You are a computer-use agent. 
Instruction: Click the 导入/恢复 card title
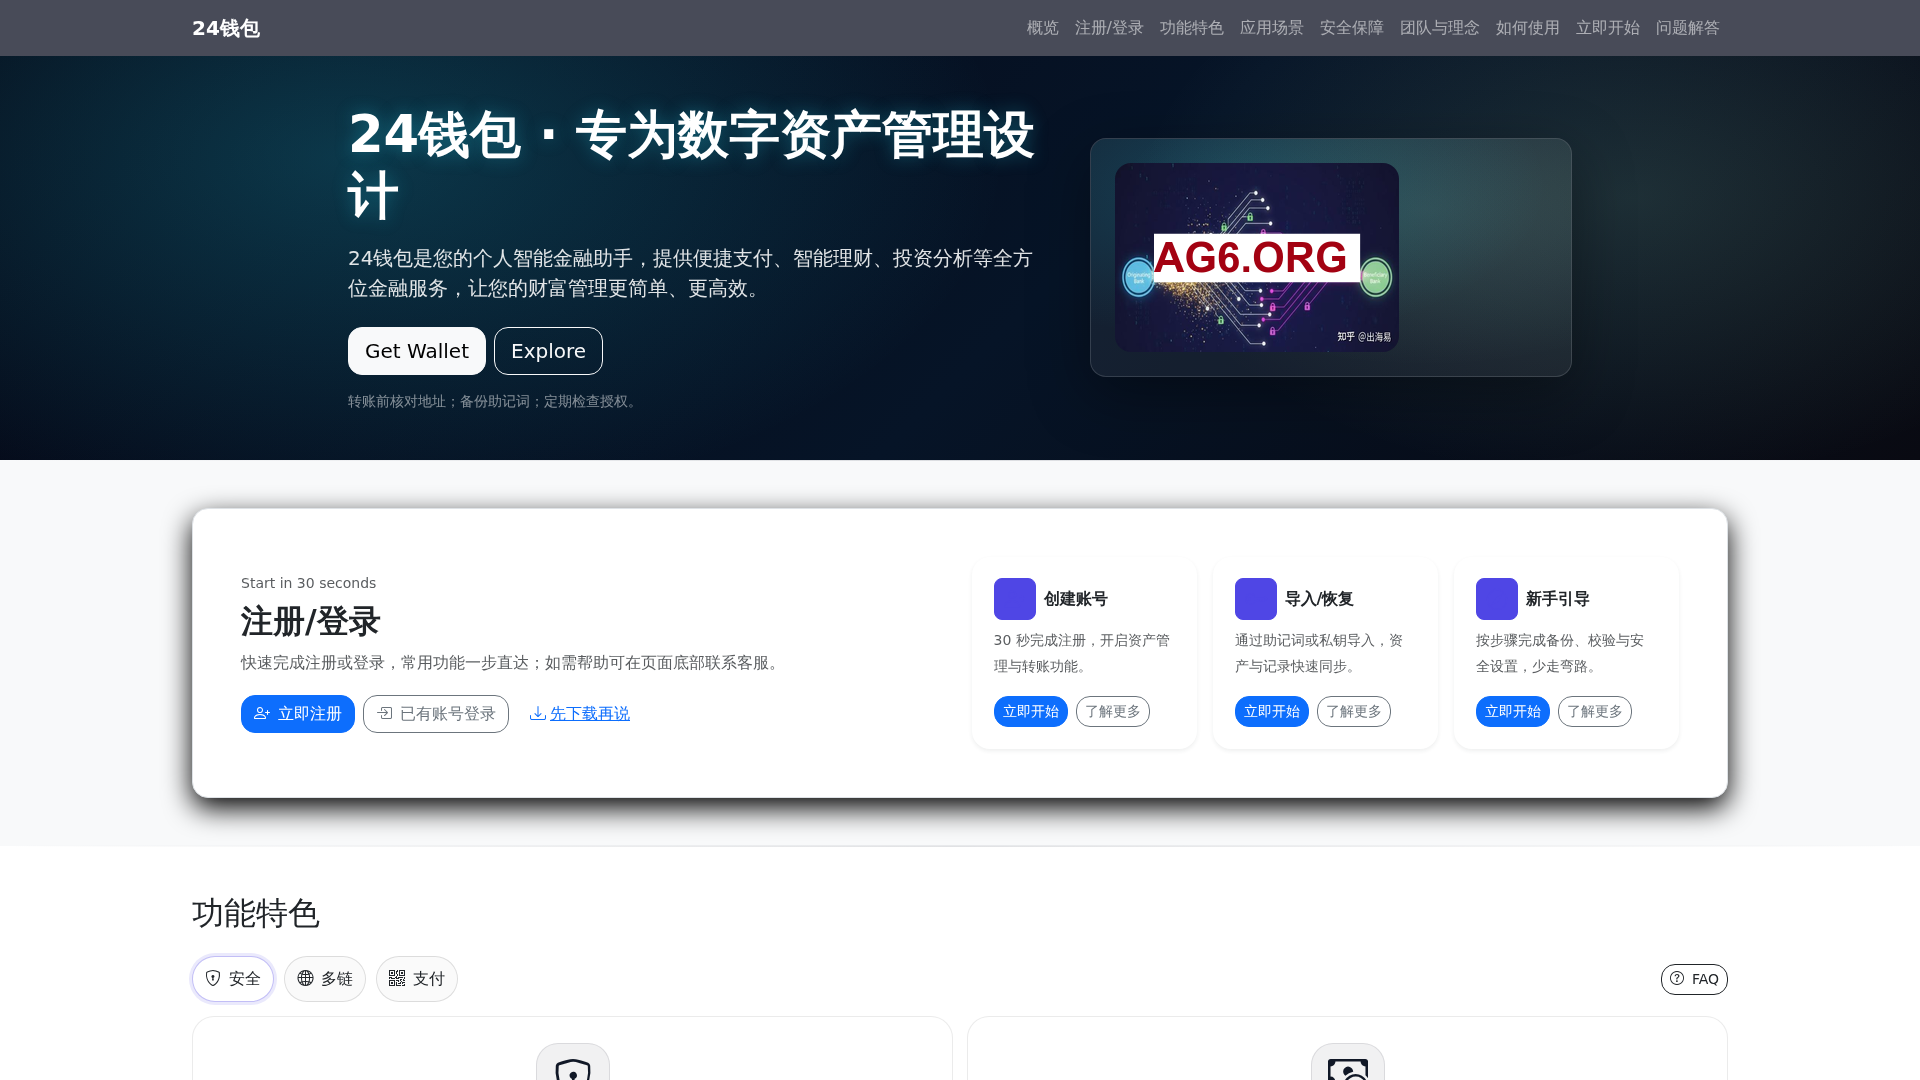click(x=1319, y=599)
